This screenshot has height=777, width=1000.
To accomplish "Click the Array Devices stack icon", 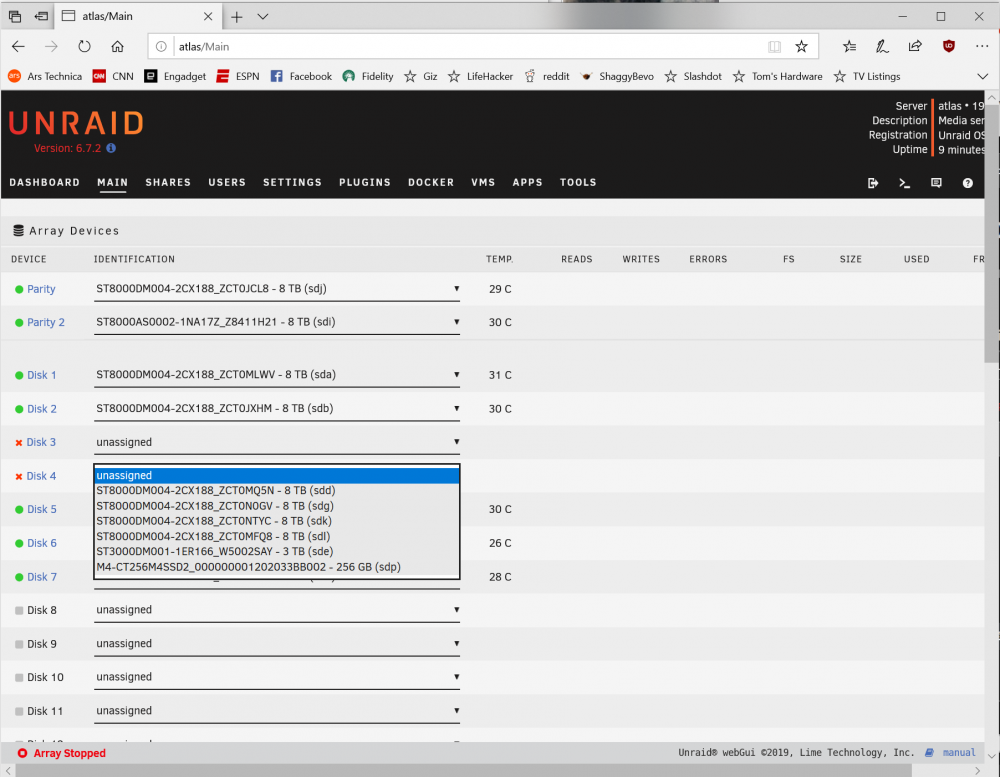I will 18,230.
